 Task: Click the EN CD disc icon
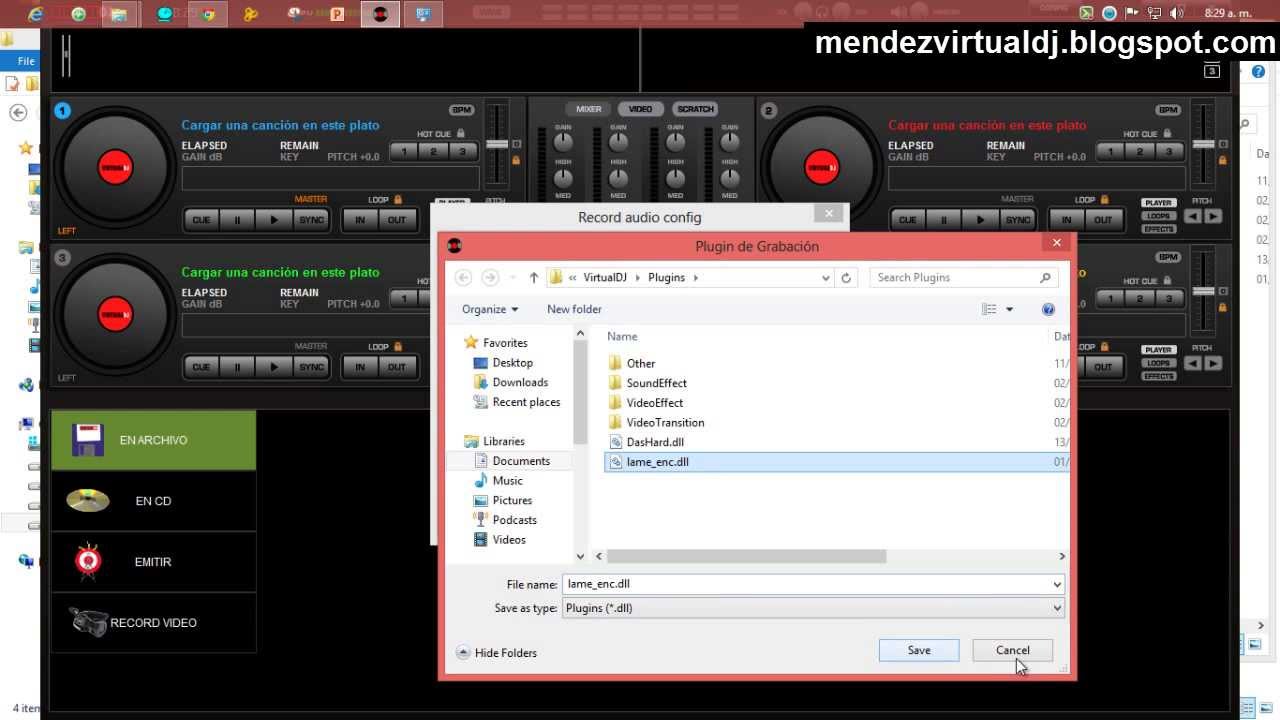(x=88, y=500)
